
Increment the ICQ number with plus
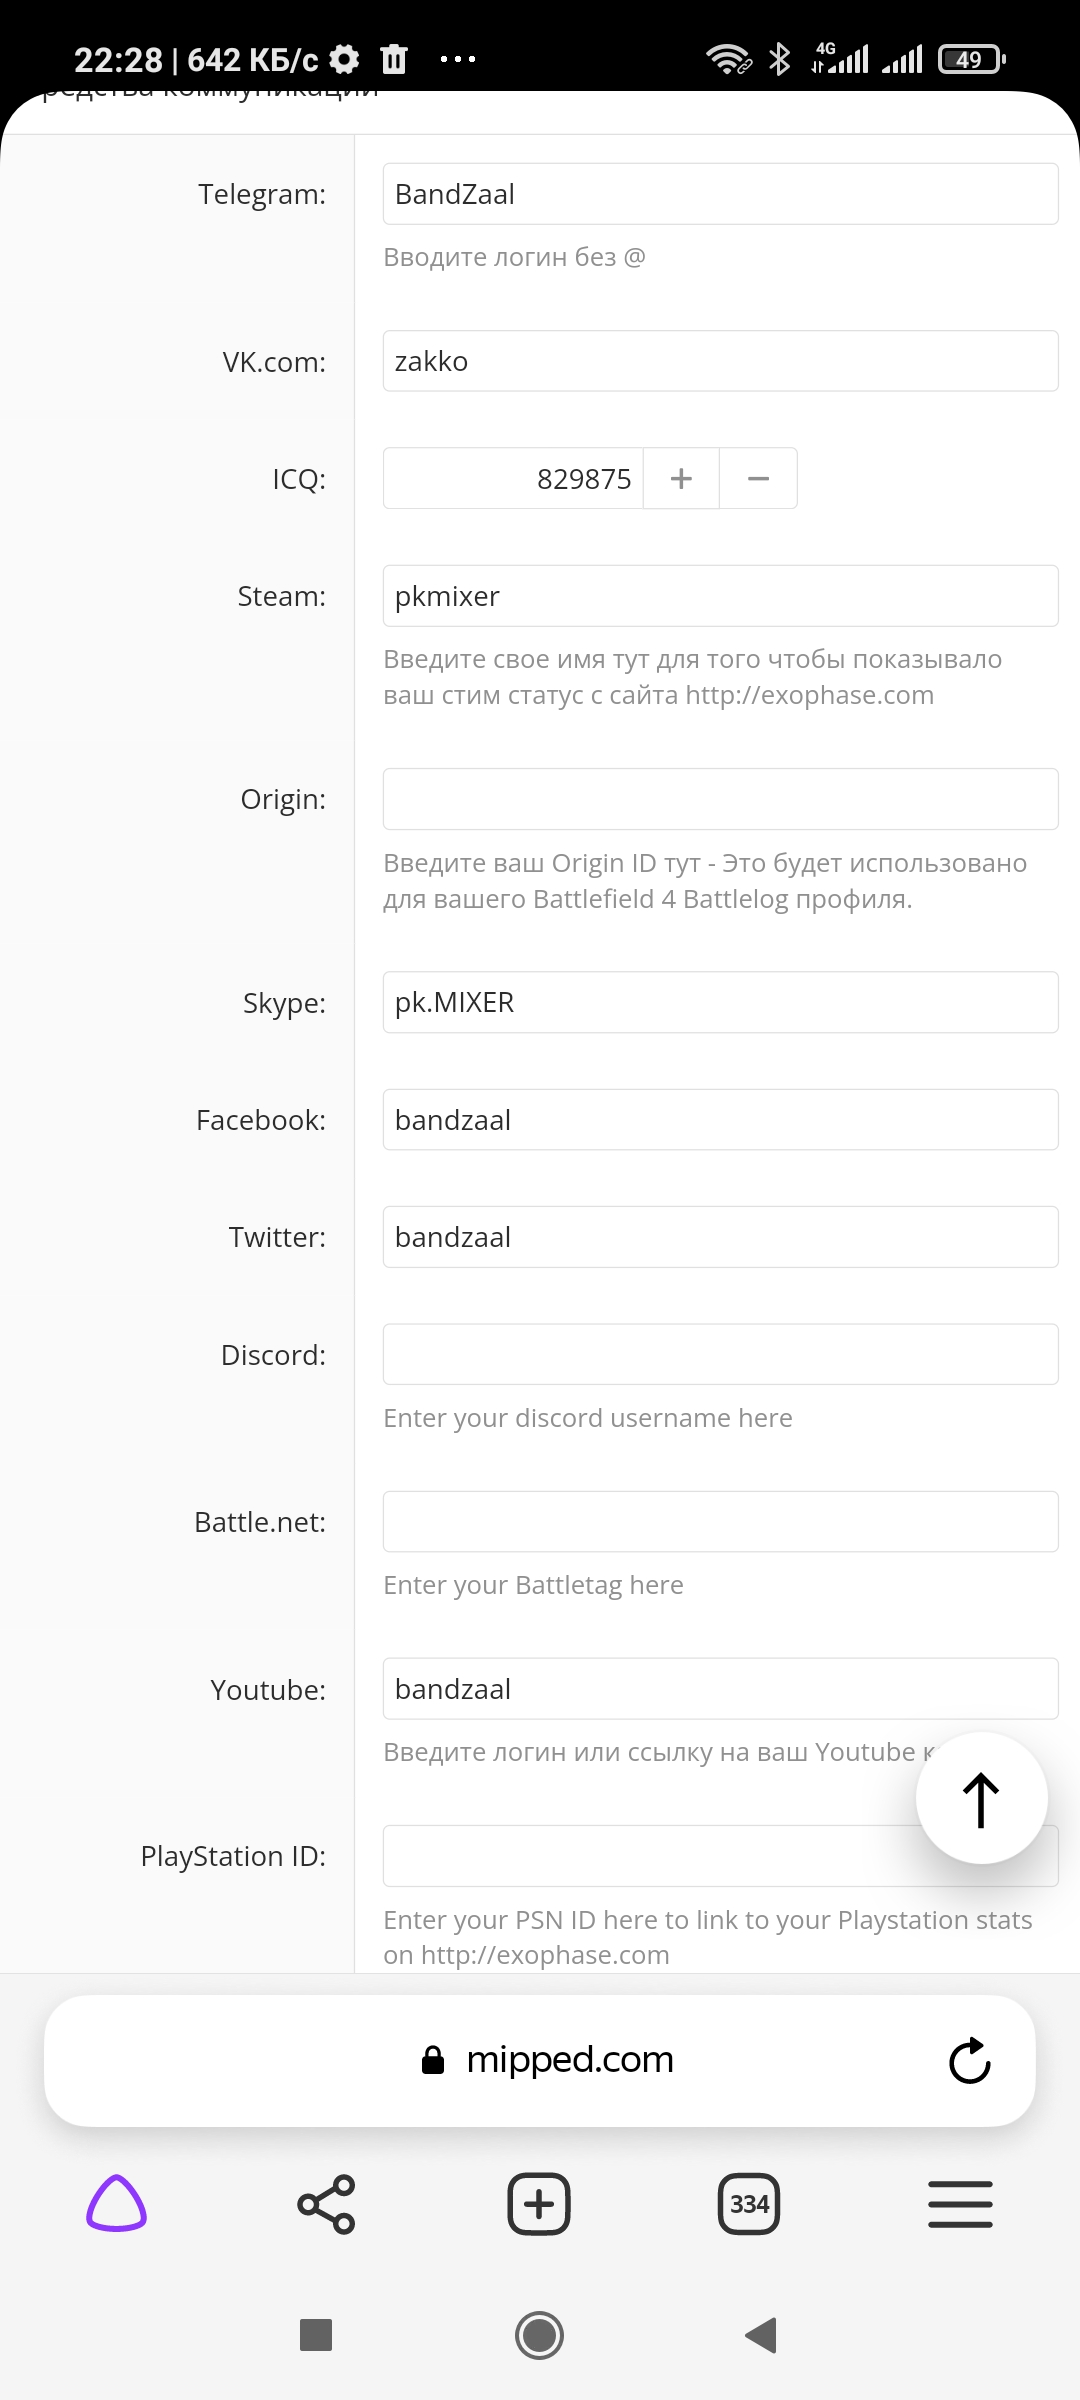click(681, 479)
